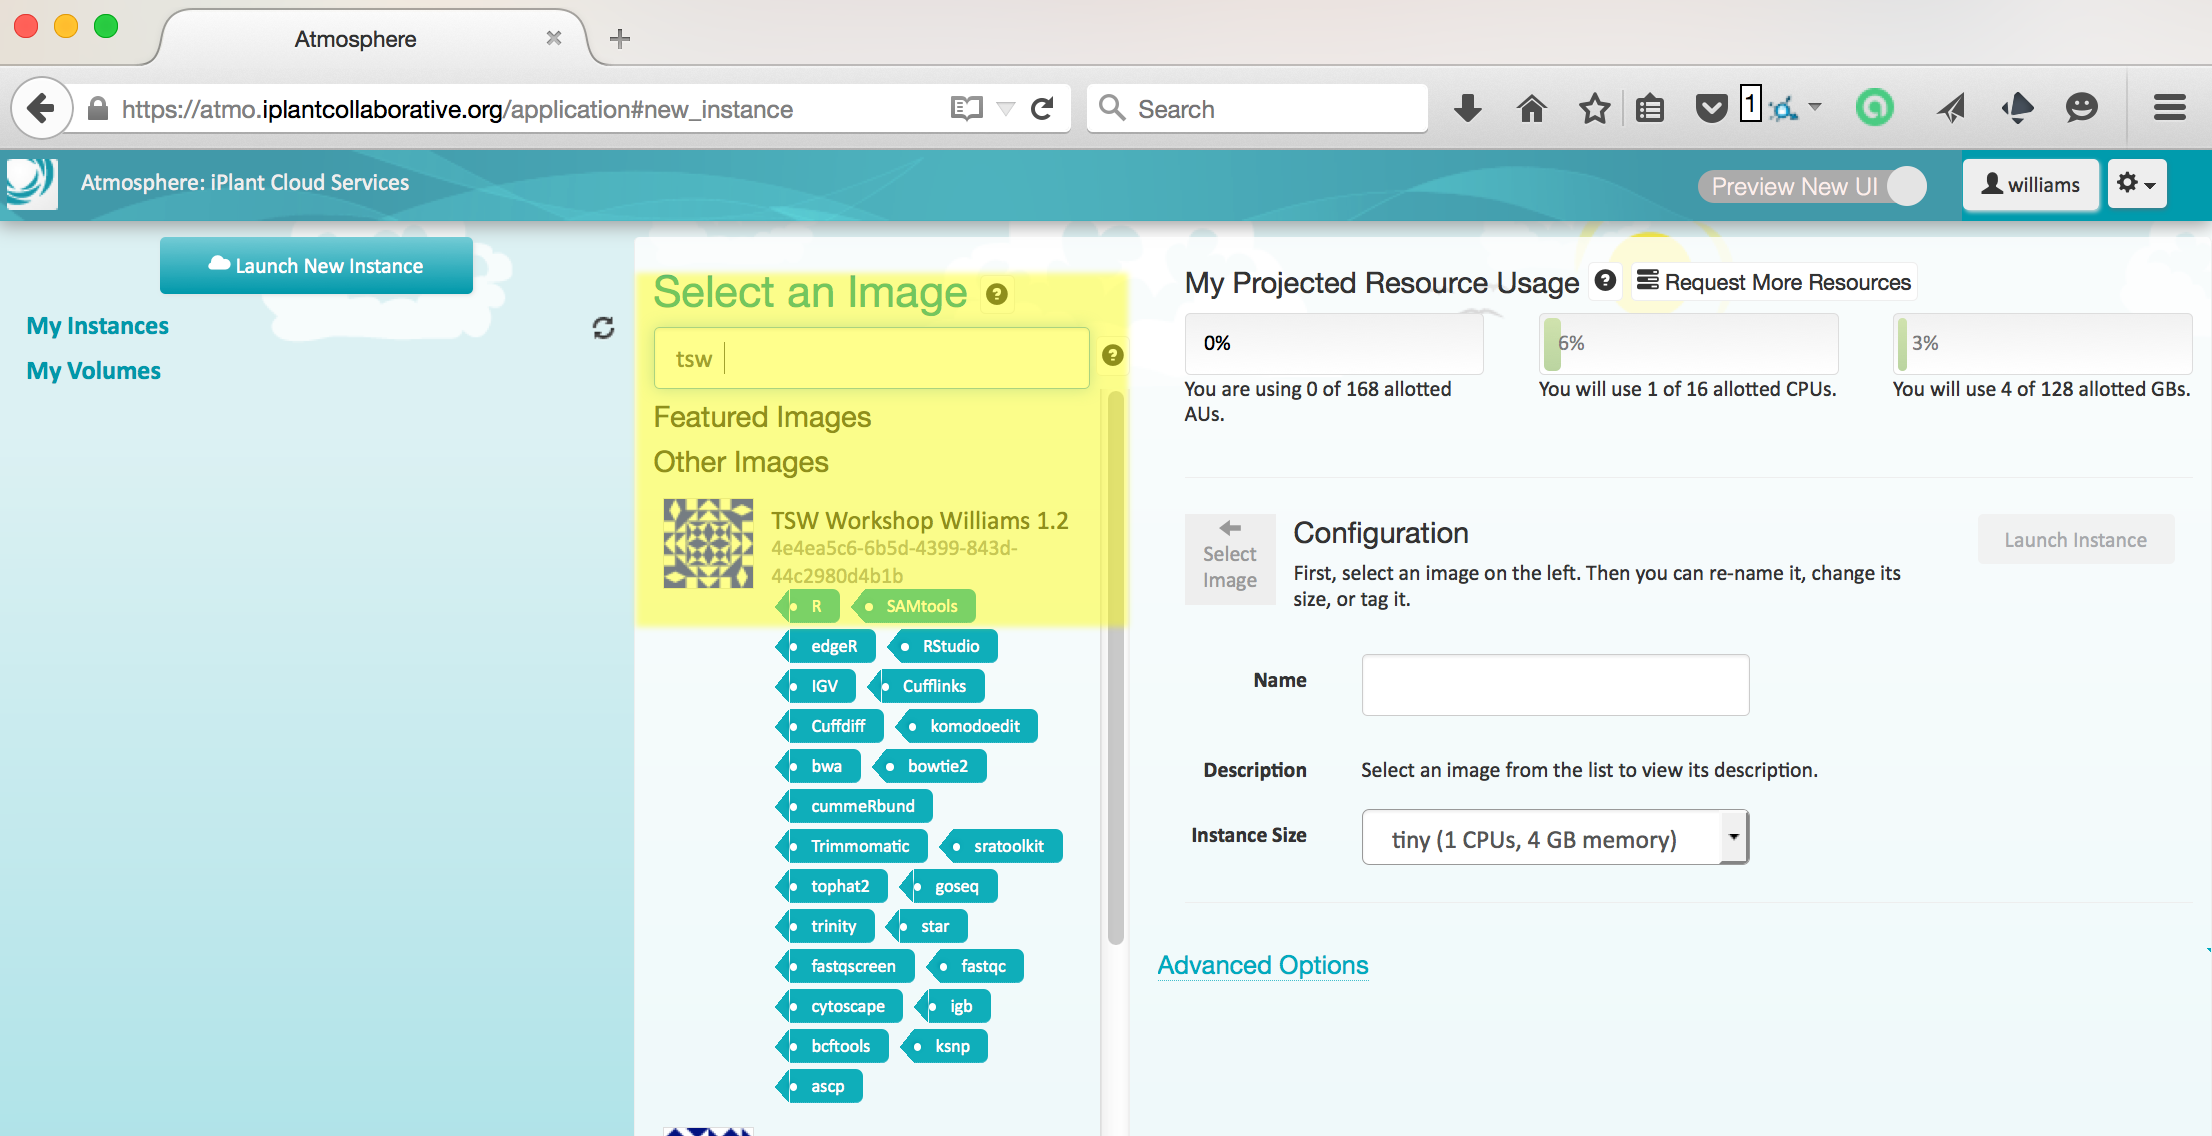Click help icon next to Projected Resource Usage
The width and height of the screenshot is (2212, 1136).
tap(1605, 281)
